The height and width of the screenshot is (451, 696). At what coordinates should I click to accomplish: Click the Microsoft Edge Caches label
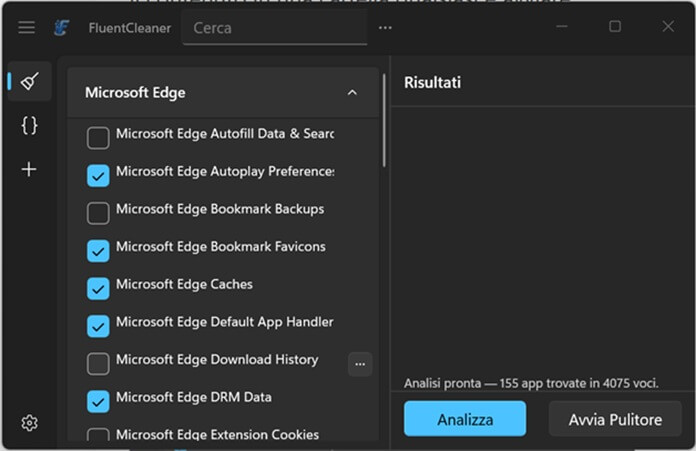[184, 285]
